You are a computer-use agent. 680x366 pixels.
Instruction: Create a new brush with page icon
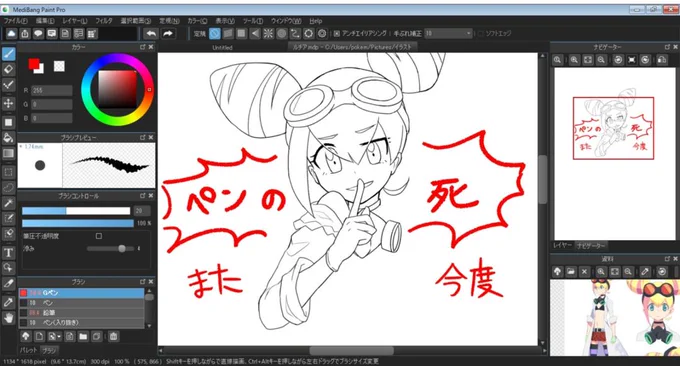point(39,336)
